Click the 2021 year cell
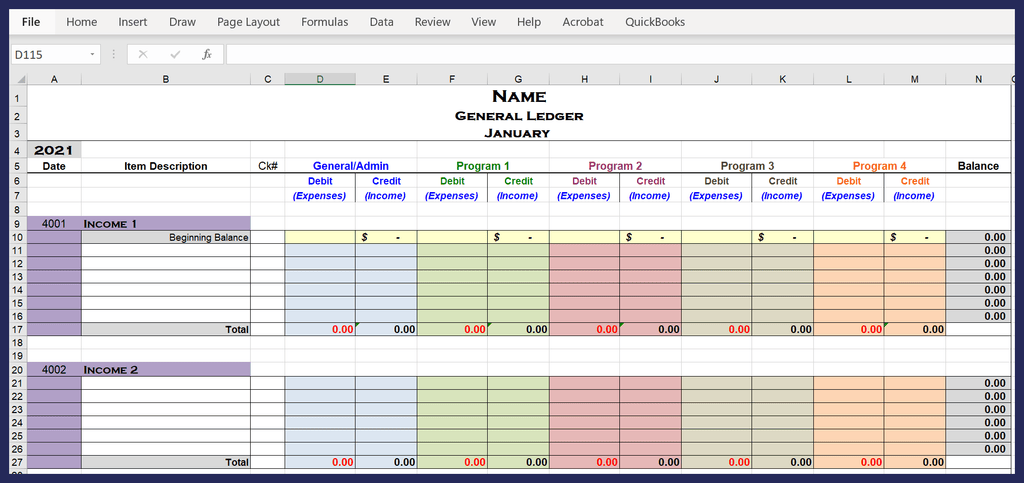The image size is (1024, 483). 54,150
